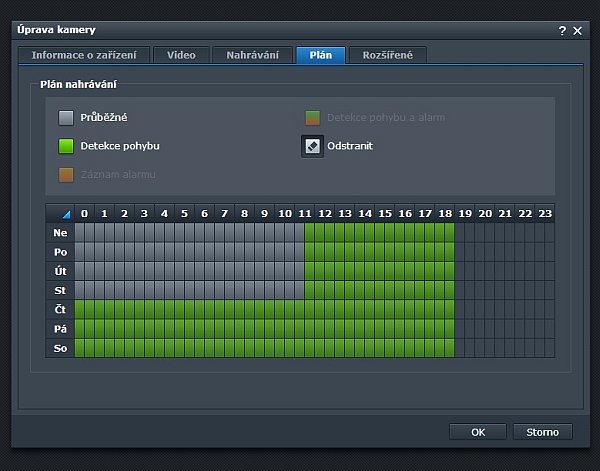
Task: Select the Ne day row header
Action: 60,233
